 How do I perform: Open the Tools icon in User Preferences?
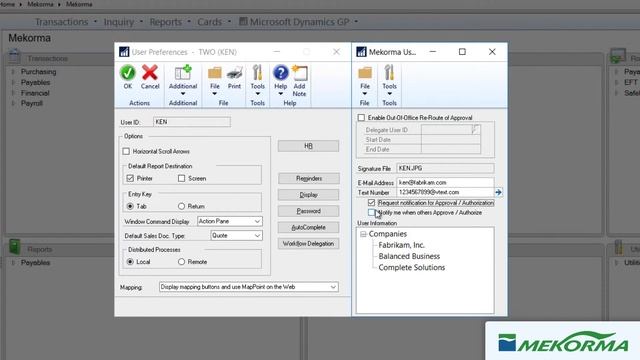258,73
